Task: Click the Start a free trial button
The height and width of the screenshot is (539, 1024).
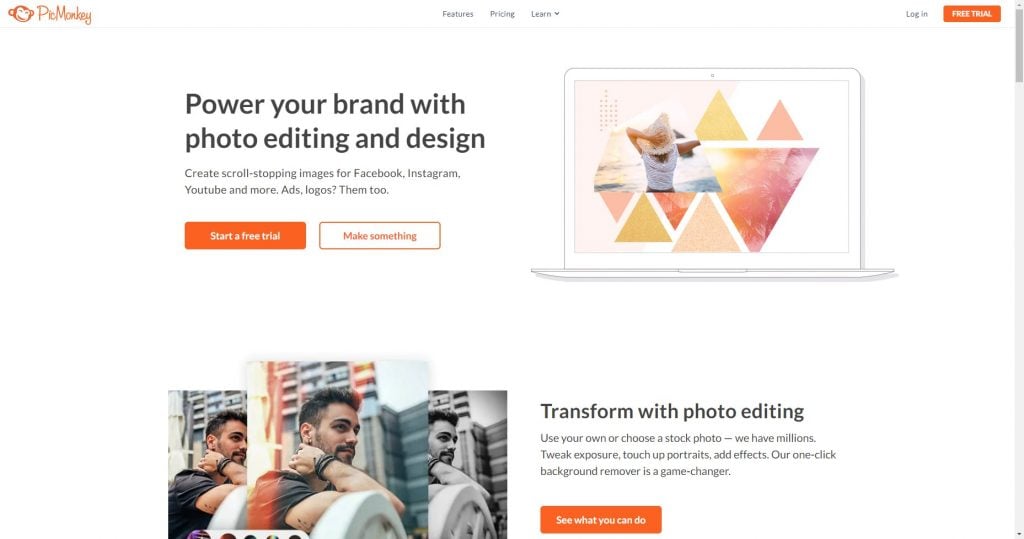Action: pyautogui.click(x=245, y=235)
